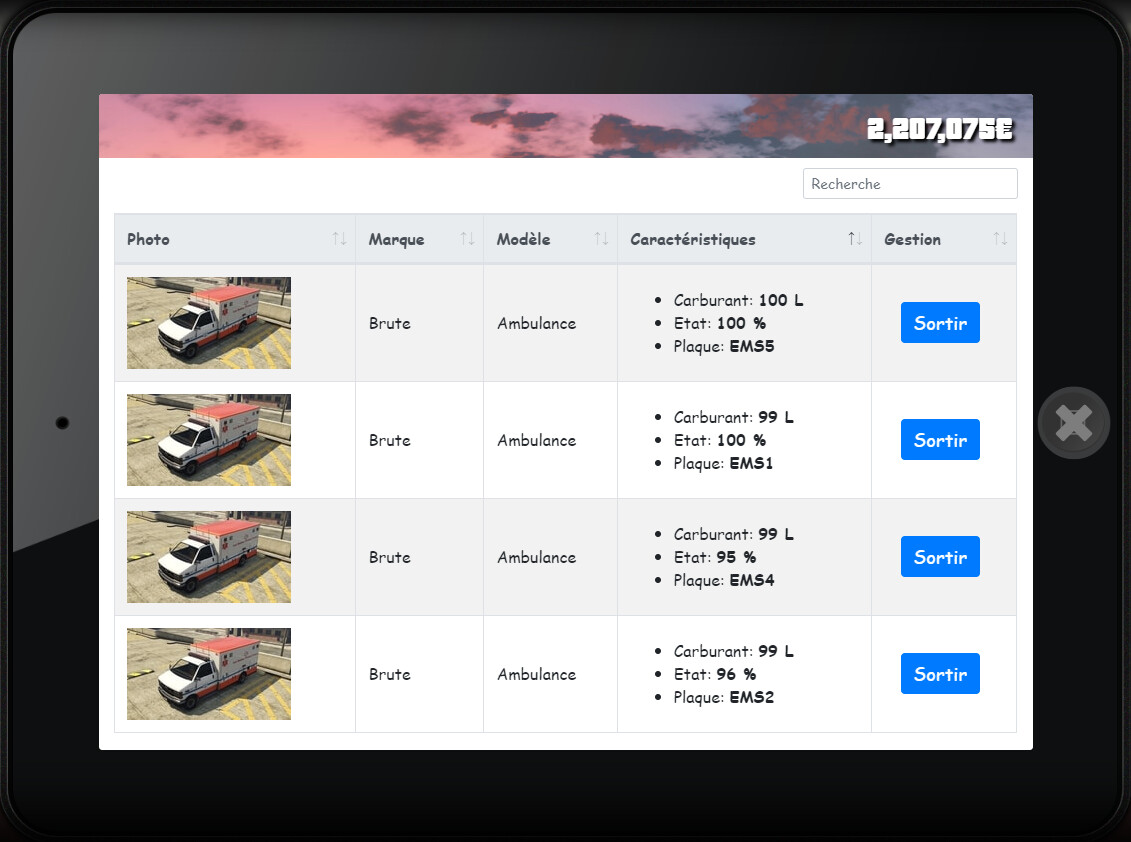Click 'Etat: 95 %' in the EMS4 row
1131x842 pixels.
[715, 557]
